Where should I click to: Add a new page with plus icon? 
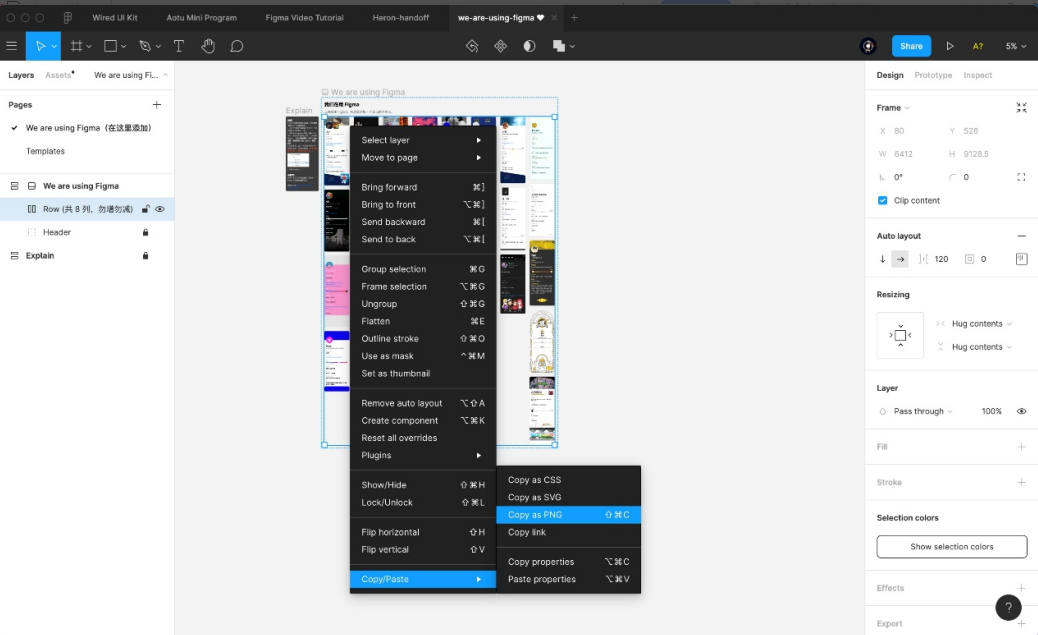[x=157, y=105]
